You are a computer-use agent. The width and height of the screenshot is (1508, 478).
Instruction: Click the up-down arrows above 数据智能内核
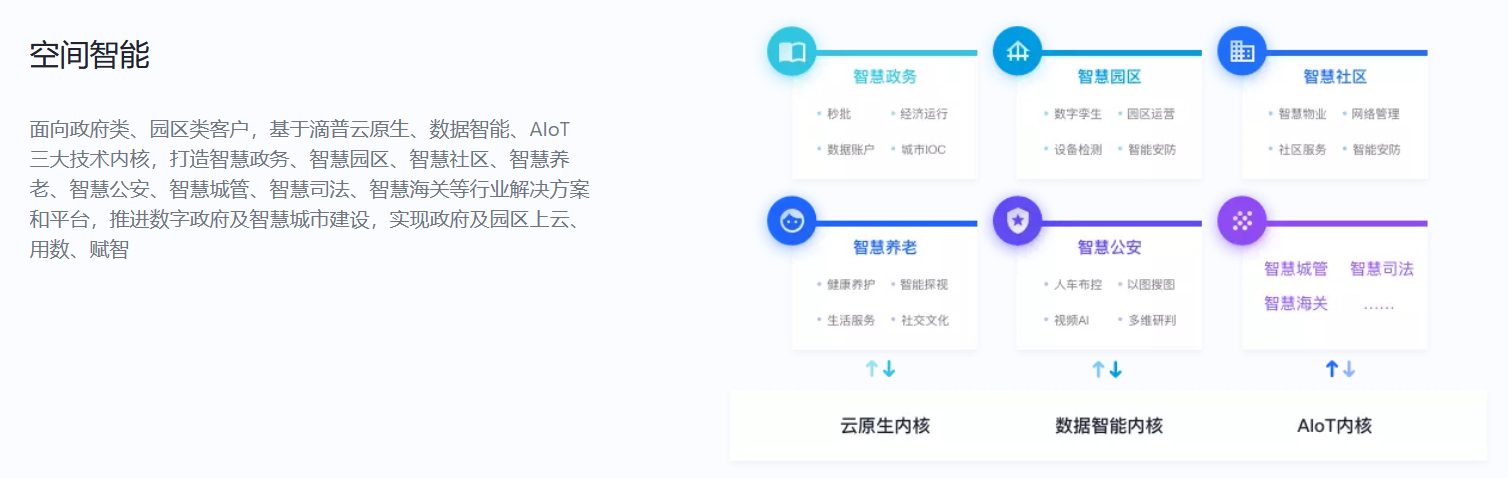pos(1107,369)
